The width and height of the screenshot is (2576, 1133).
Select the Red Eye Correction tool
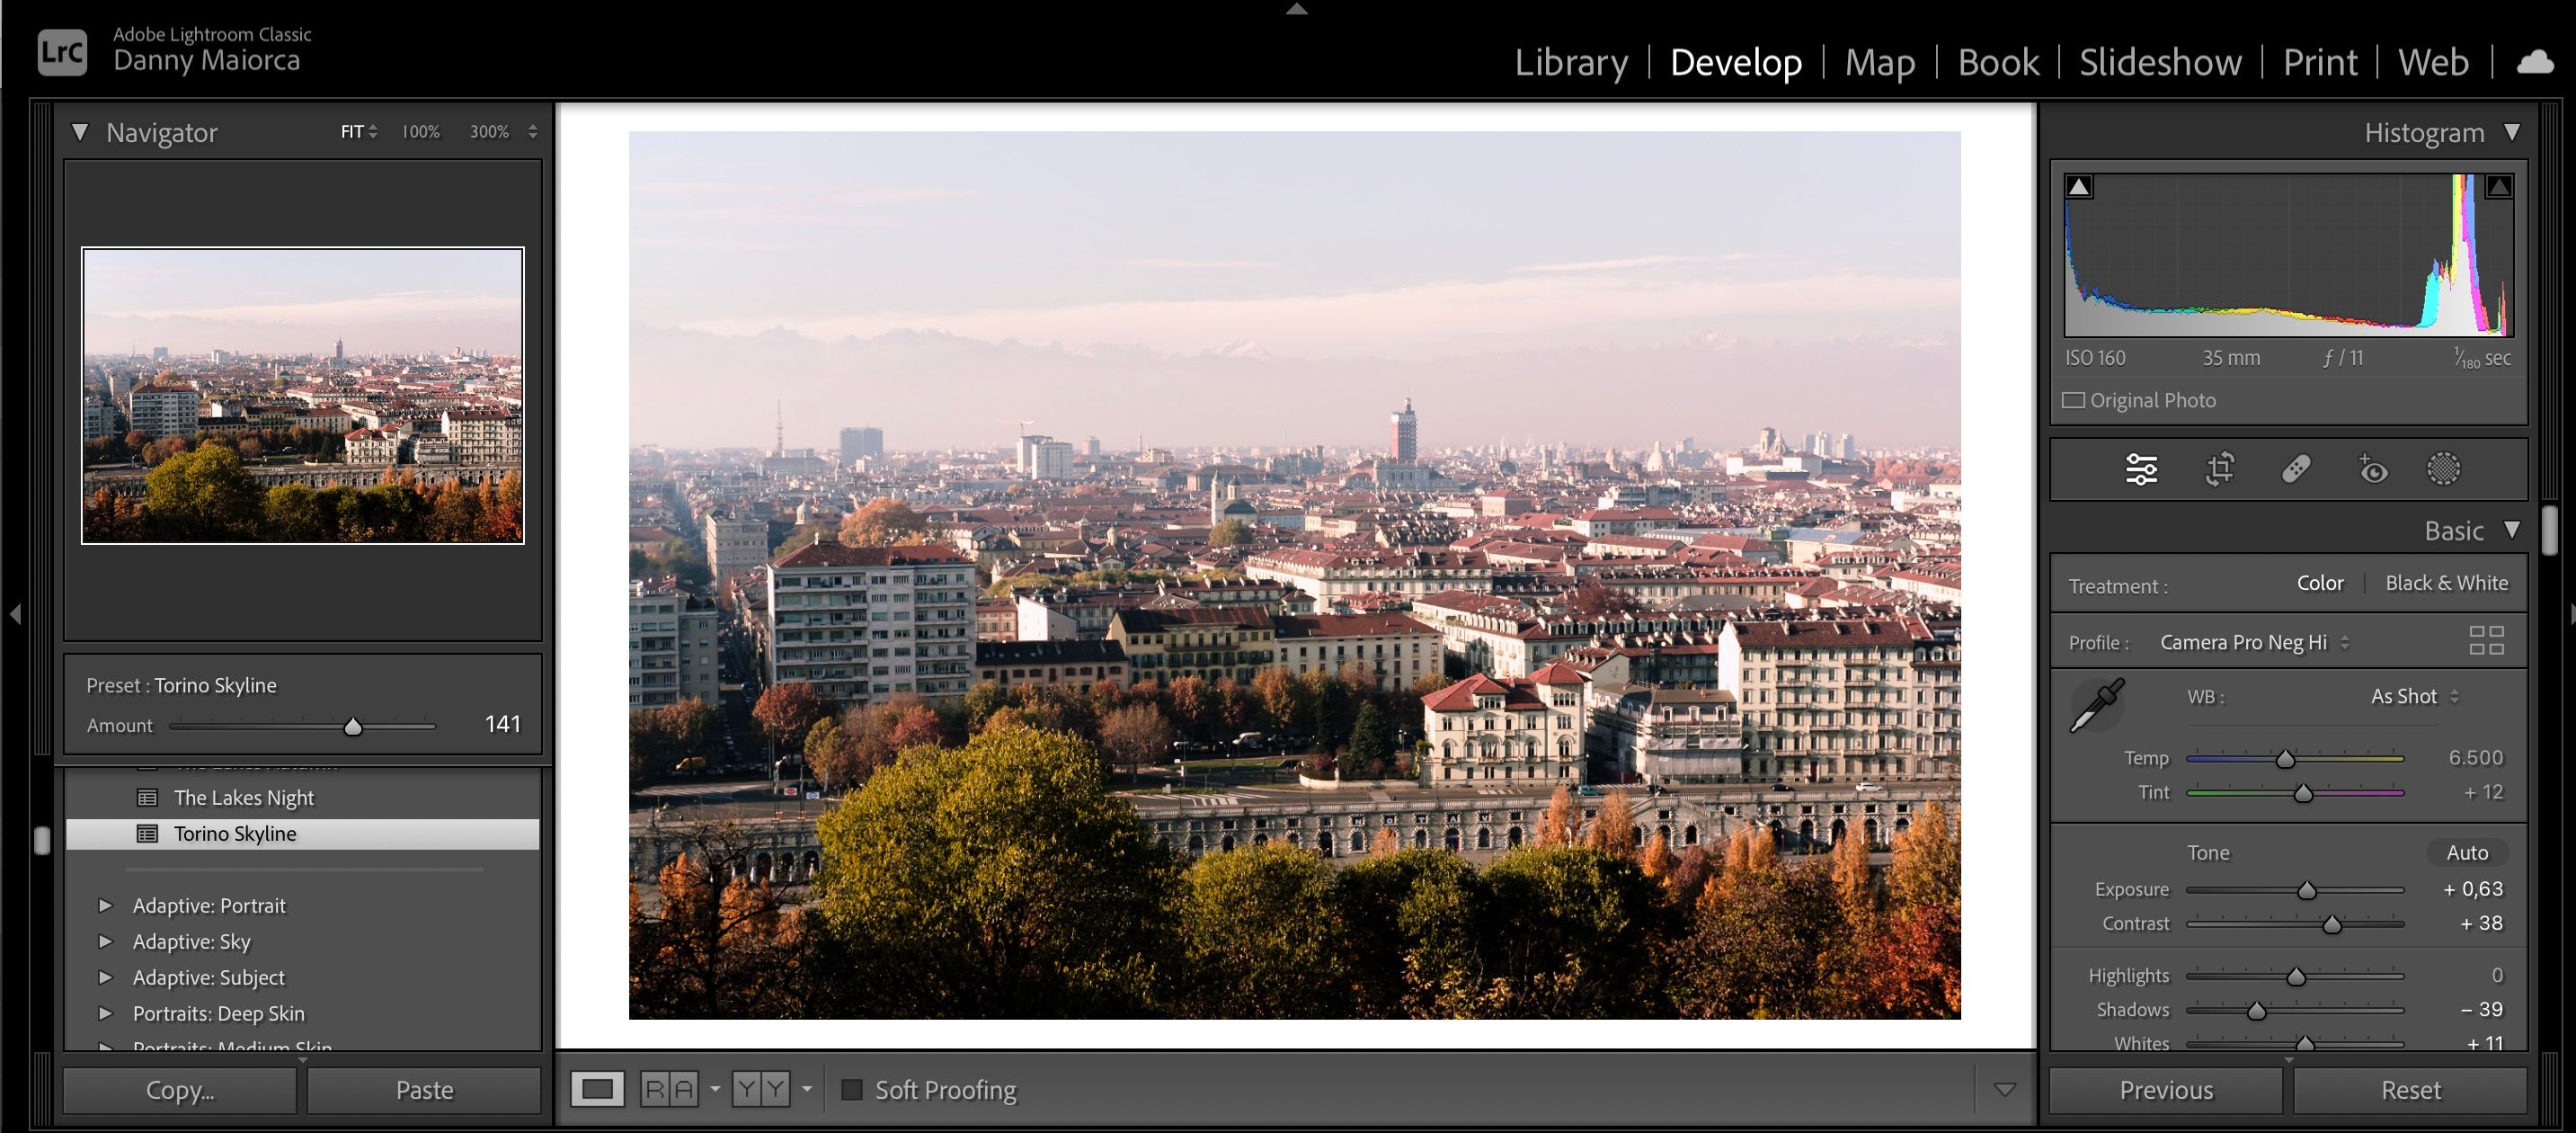coord(2371,469)
